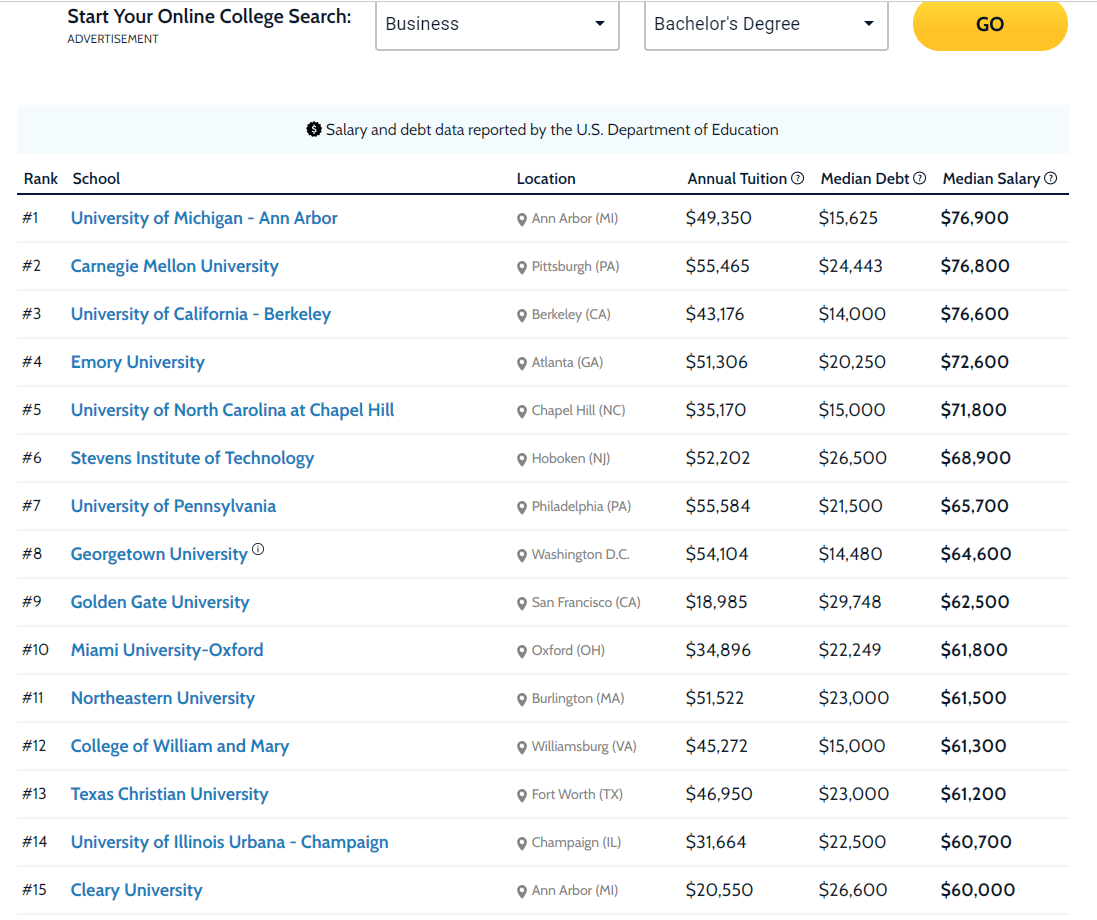Click the Median Debt column header
The image size is (1097, 920).
point(865,178)
